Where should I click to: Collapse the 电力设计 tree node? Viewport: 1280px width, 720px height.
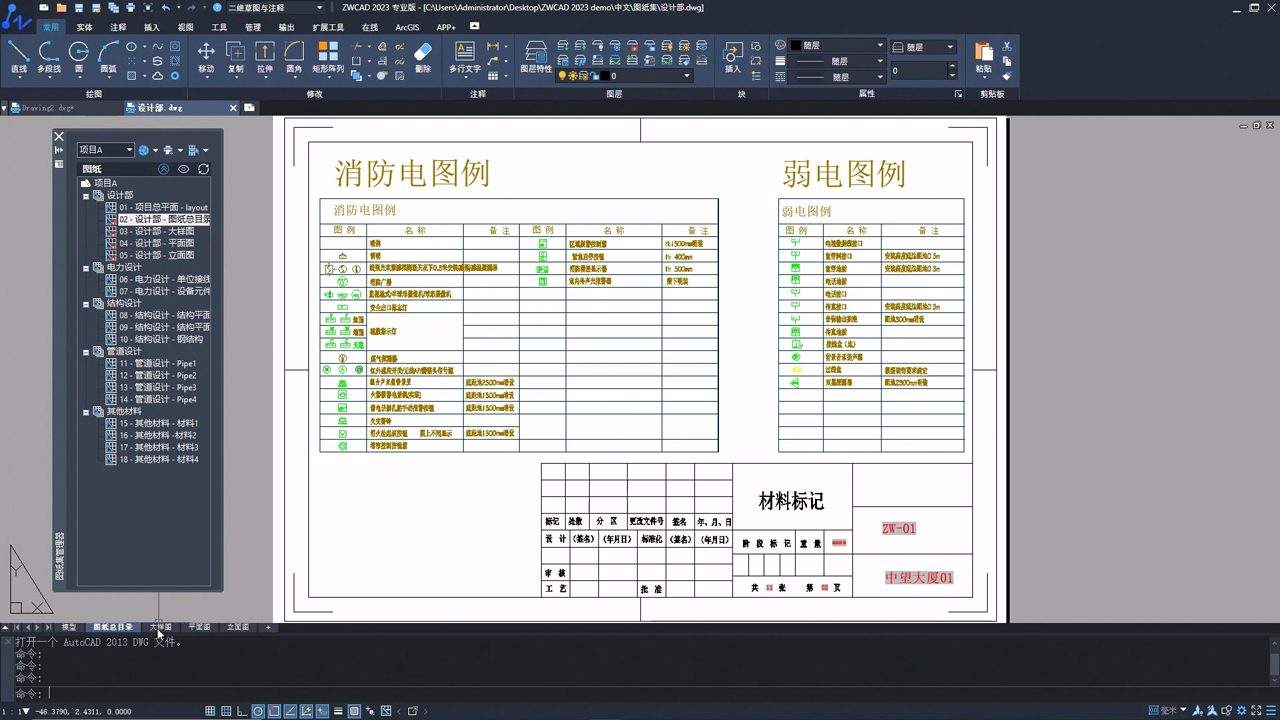tap(86, 268)
